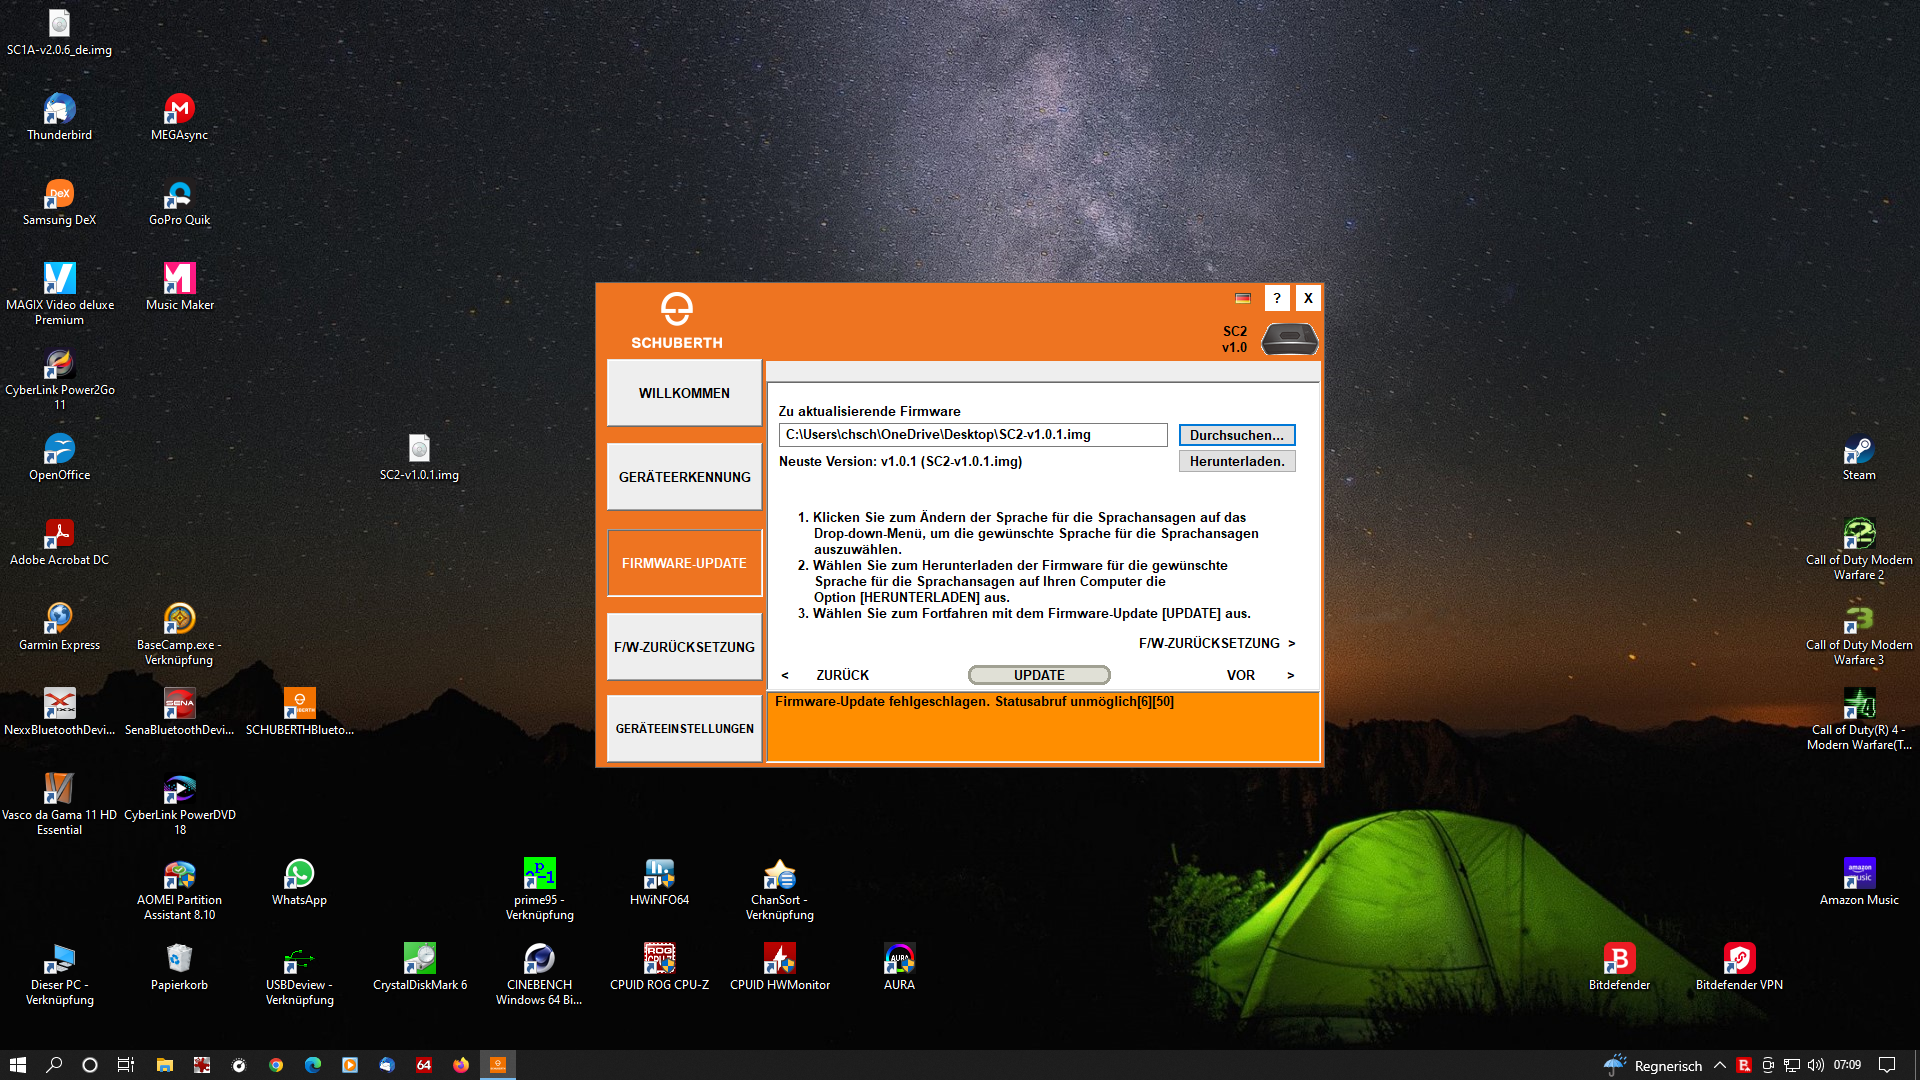Image resolution: width=1920 pixels, height=1080 pixels.
Task: Open GERÄTEEINSTELLUNGEN tab
Action: [684, 729]
